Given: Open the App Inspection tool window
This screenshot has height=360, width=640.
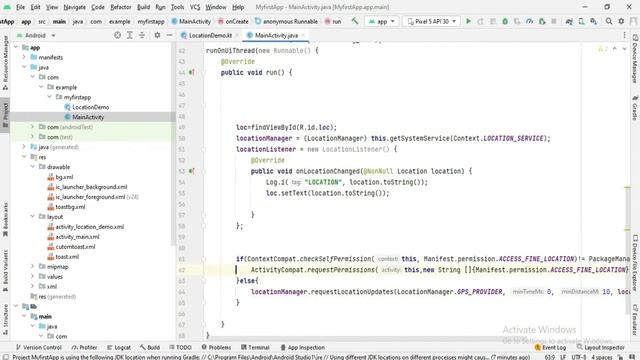Looking at the screenshot, I should click(x=302, y=347).
